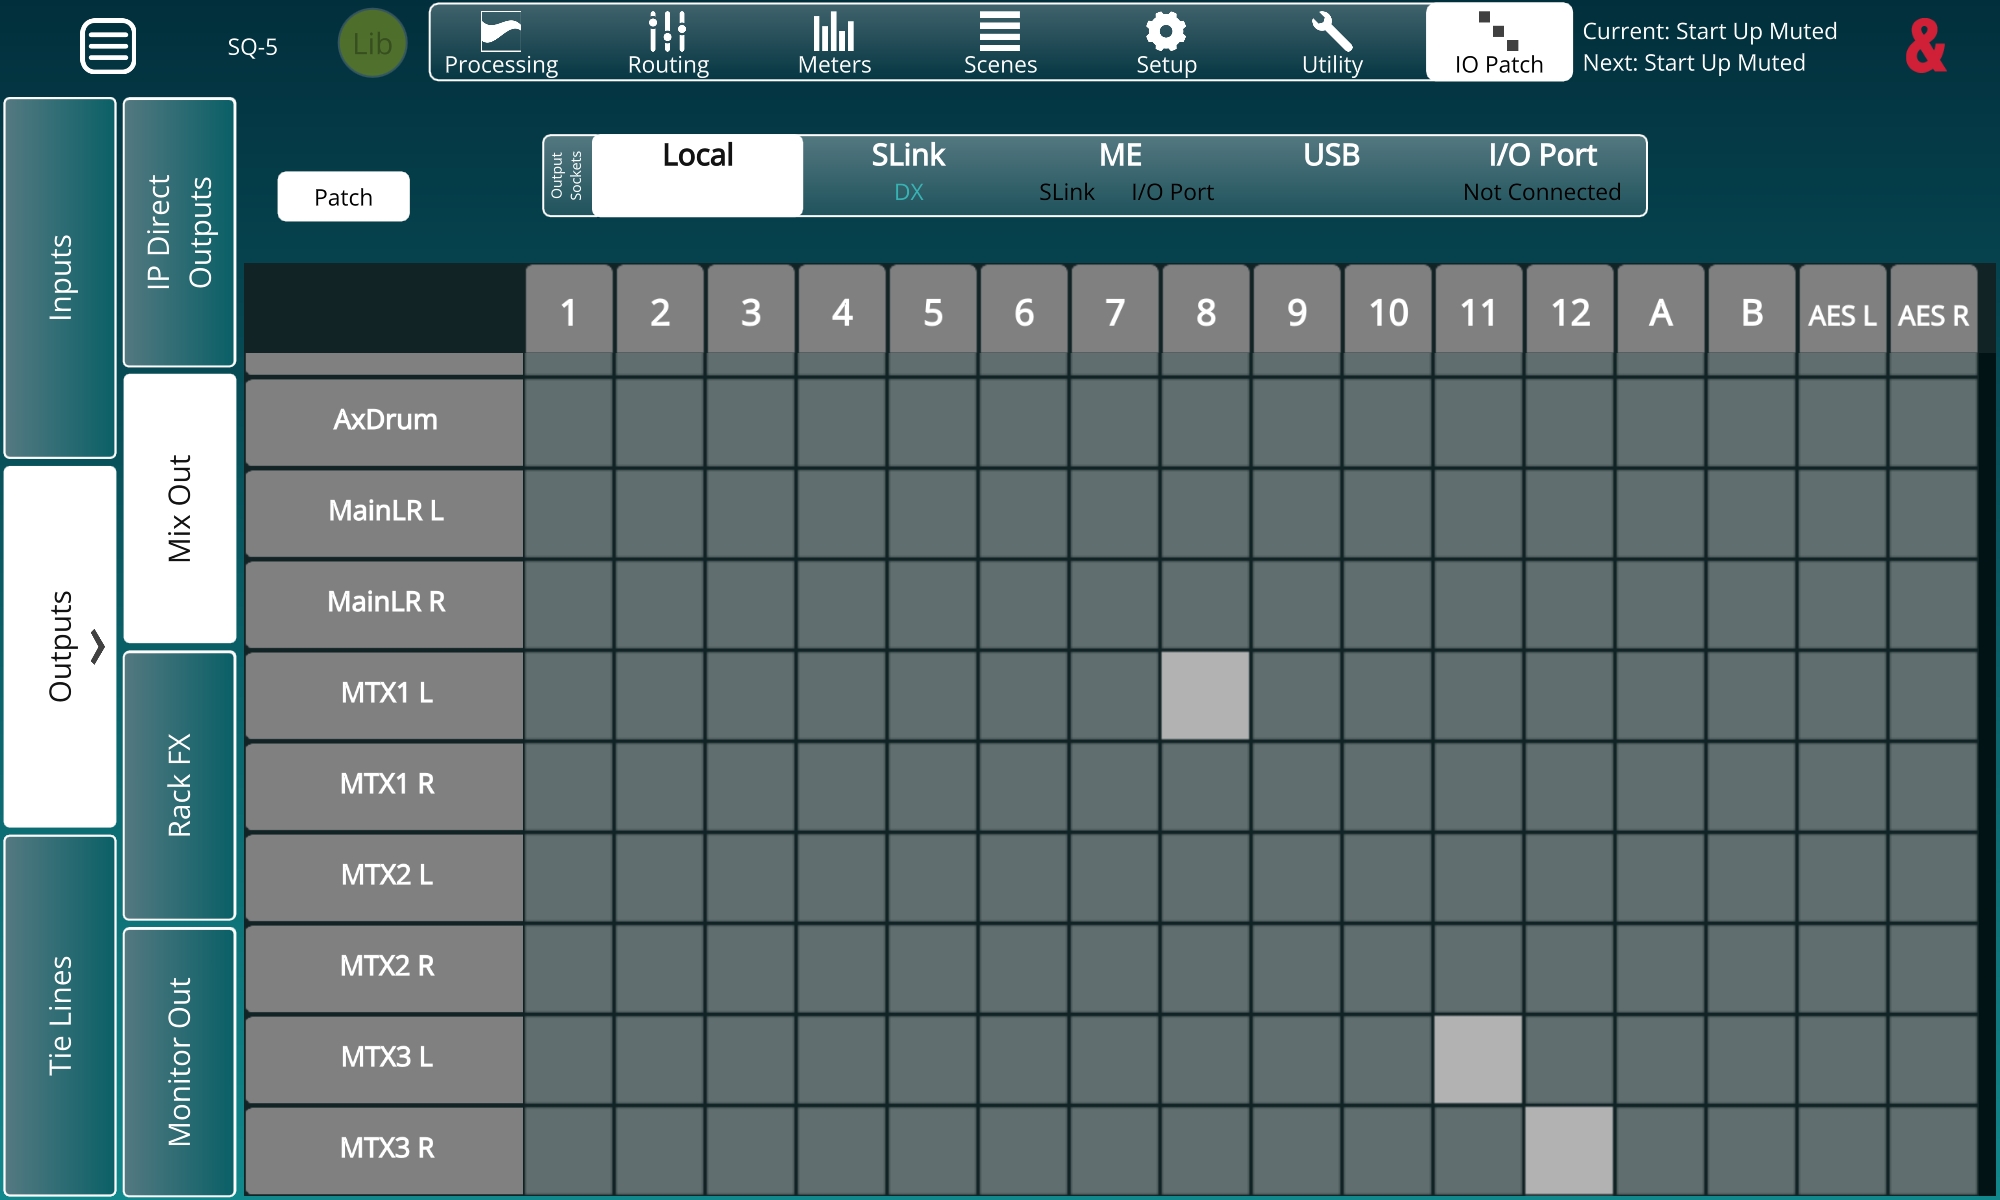2000x1200 pixels.
Task: Expand the Outputs chevron arrow
Action: [x=97, y=646]
